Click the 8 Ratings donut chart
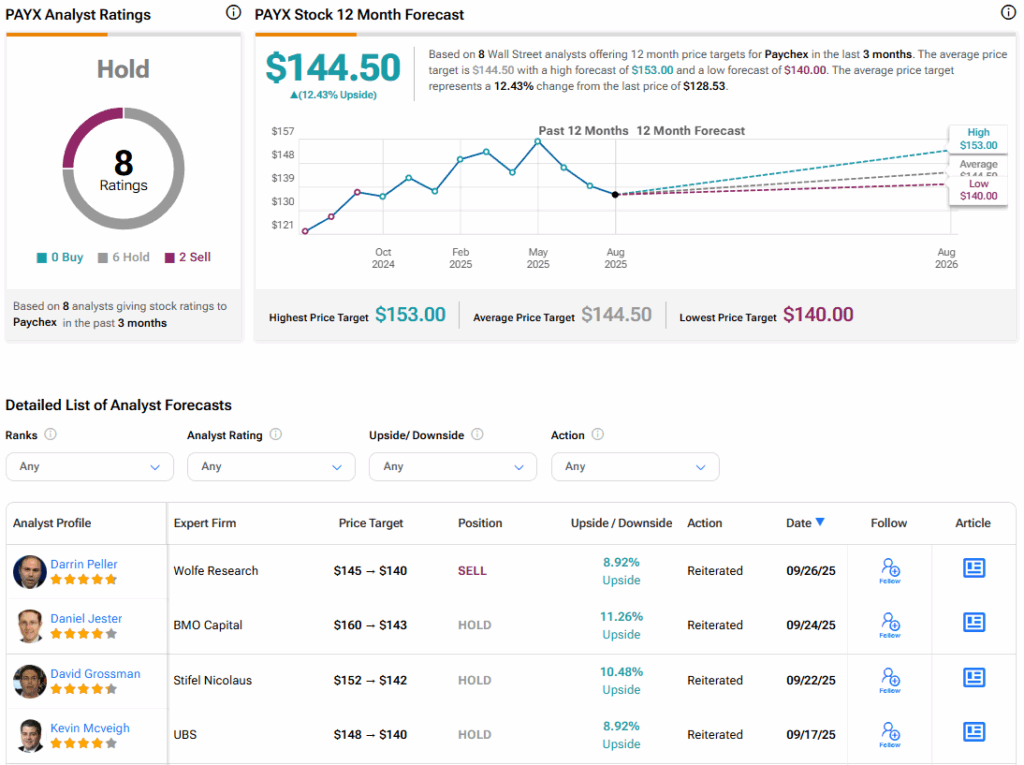 click(x=123, y=169)
